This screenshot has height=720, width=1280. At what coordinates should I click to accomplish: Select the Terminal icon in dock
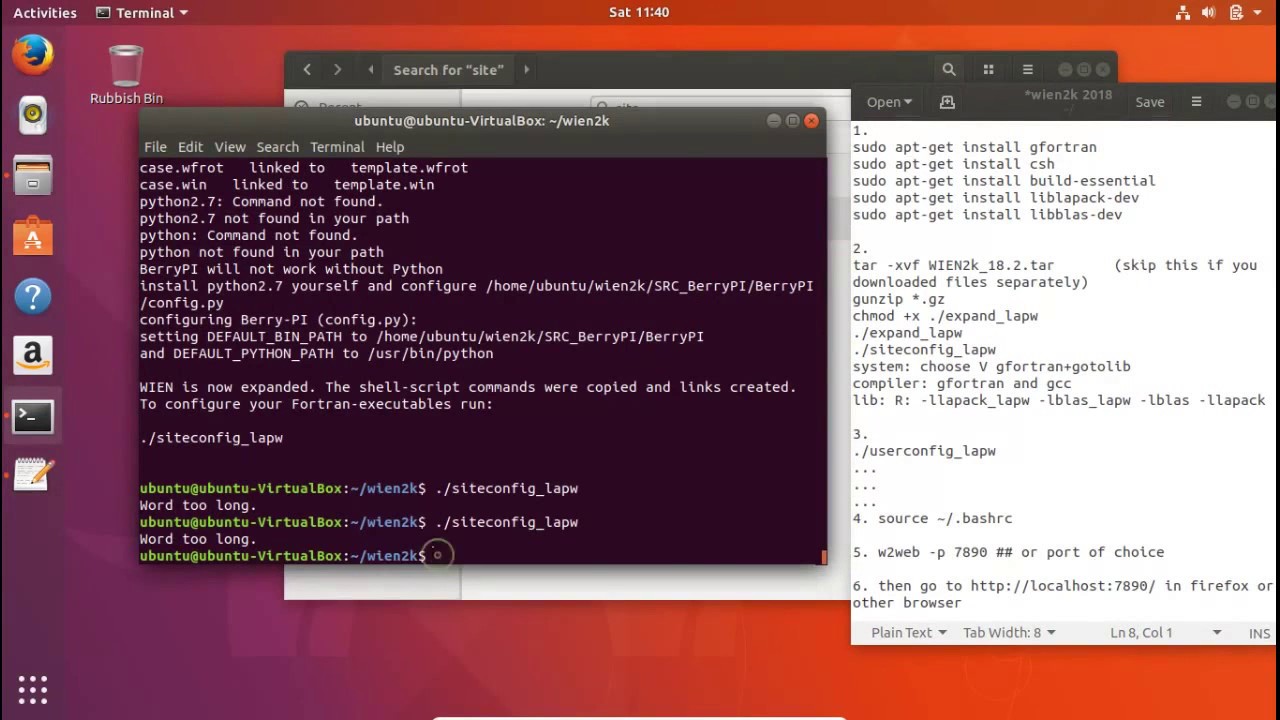32,416
